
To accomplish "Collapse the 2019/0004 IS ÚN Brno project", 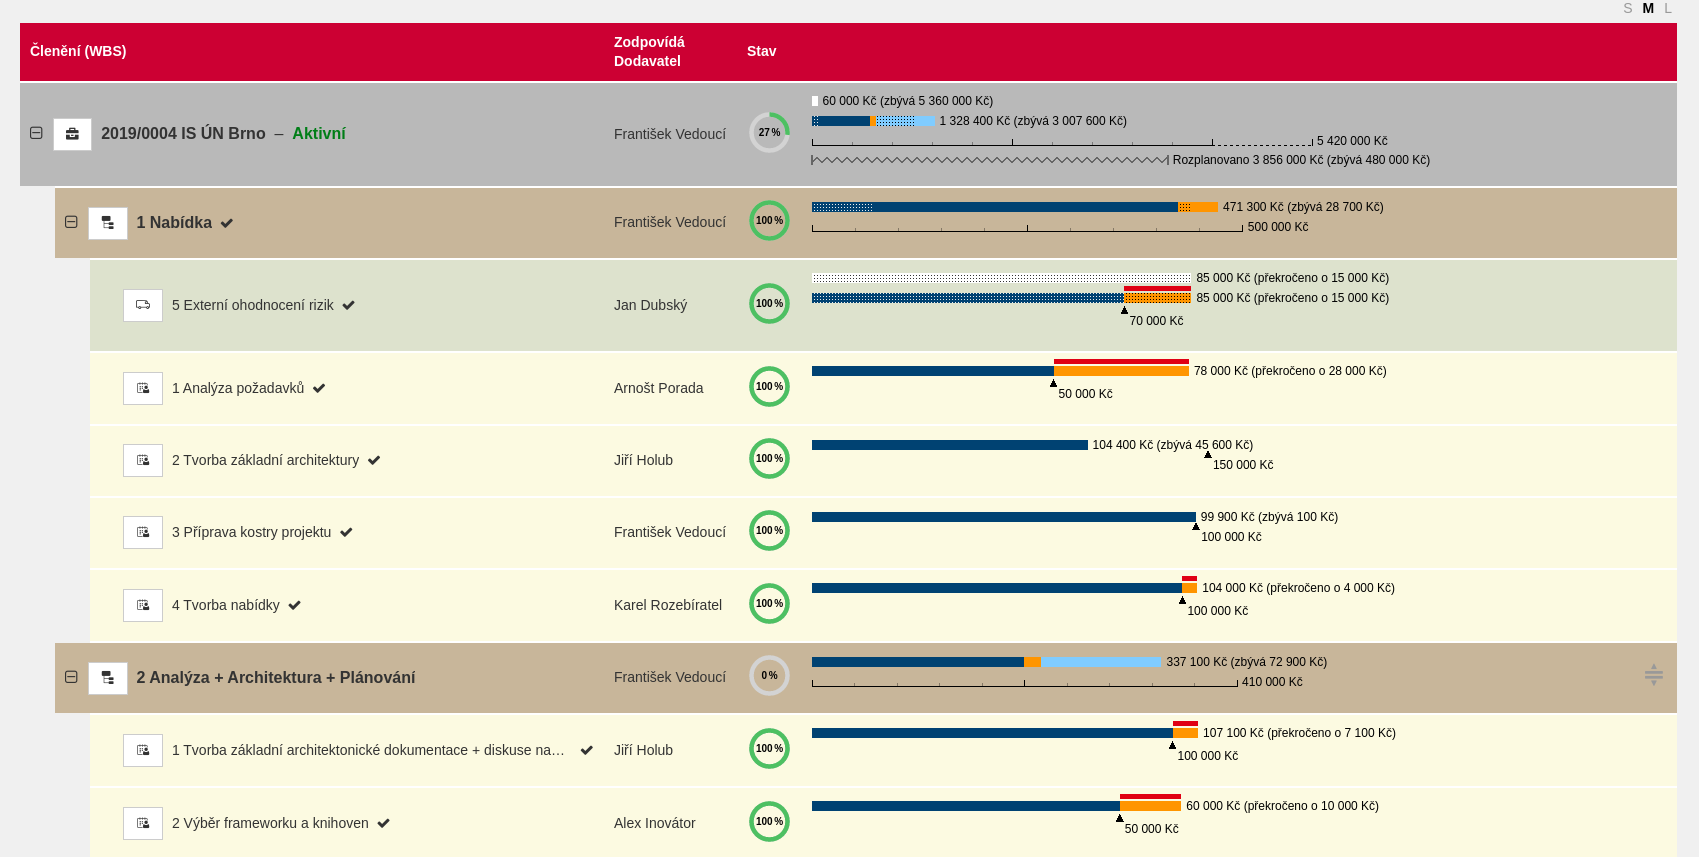I will point(36,133).
